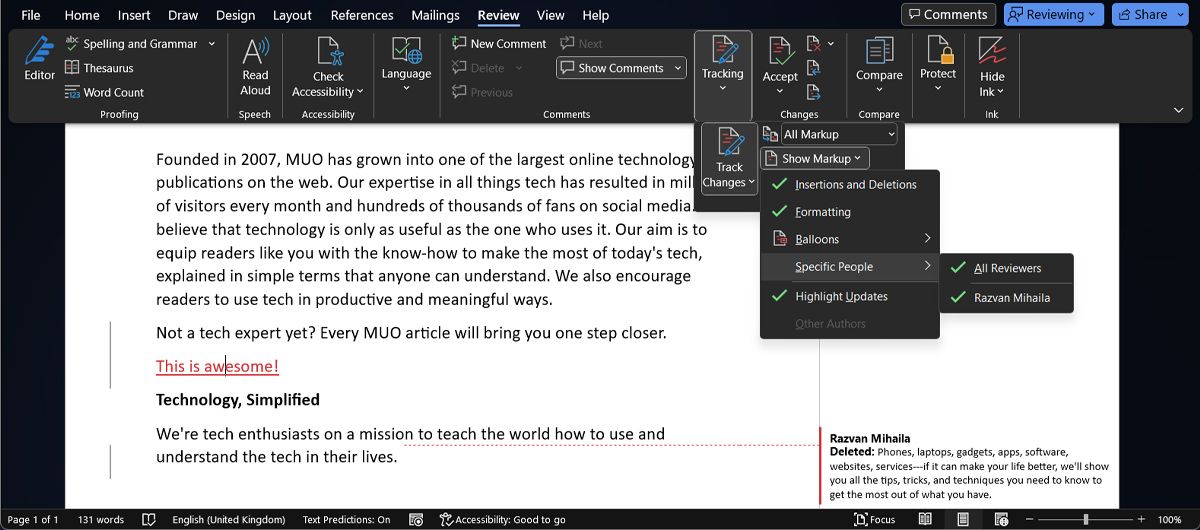Expand the Reject options arrow

click(x=830, y=44)
